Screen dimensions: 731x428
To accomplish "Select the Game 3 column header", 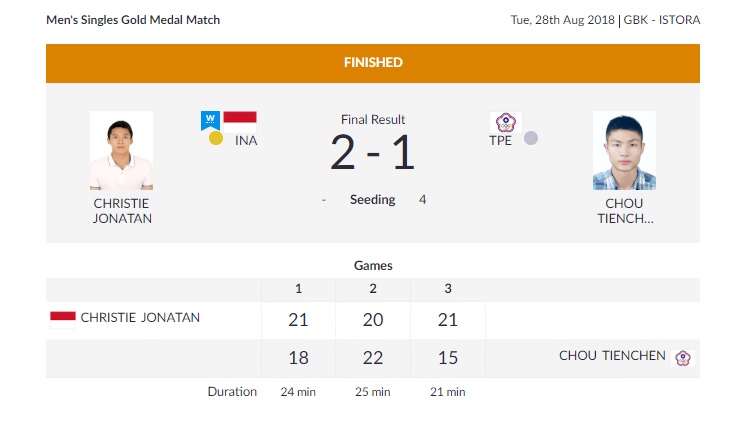I will 447,288.
